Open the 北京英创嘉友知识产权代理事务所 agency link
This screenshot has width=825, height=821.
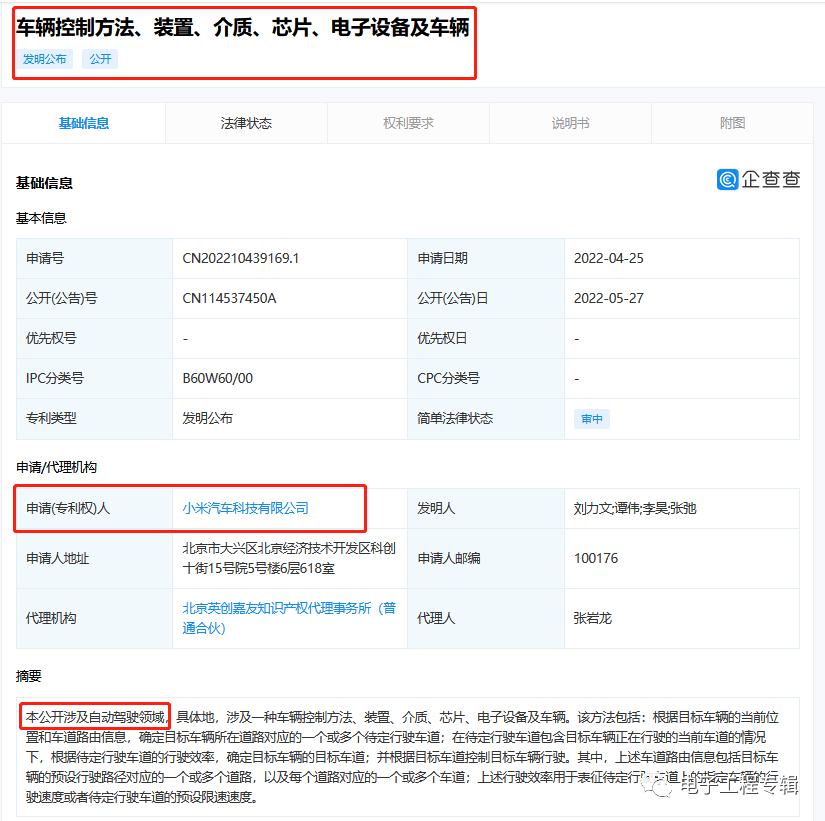[289, 618]
